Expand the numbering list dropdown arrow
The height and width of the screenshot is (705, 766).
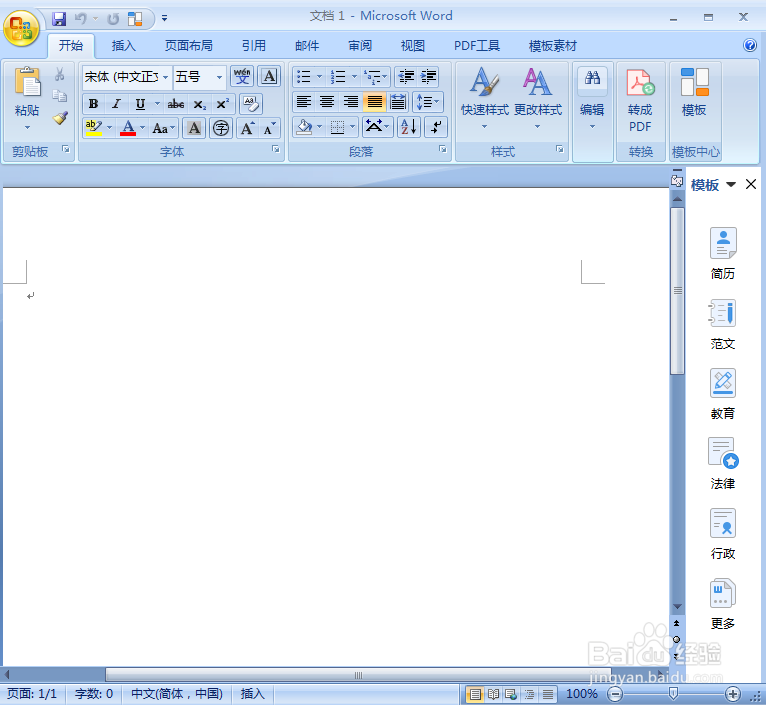(354, 77)
